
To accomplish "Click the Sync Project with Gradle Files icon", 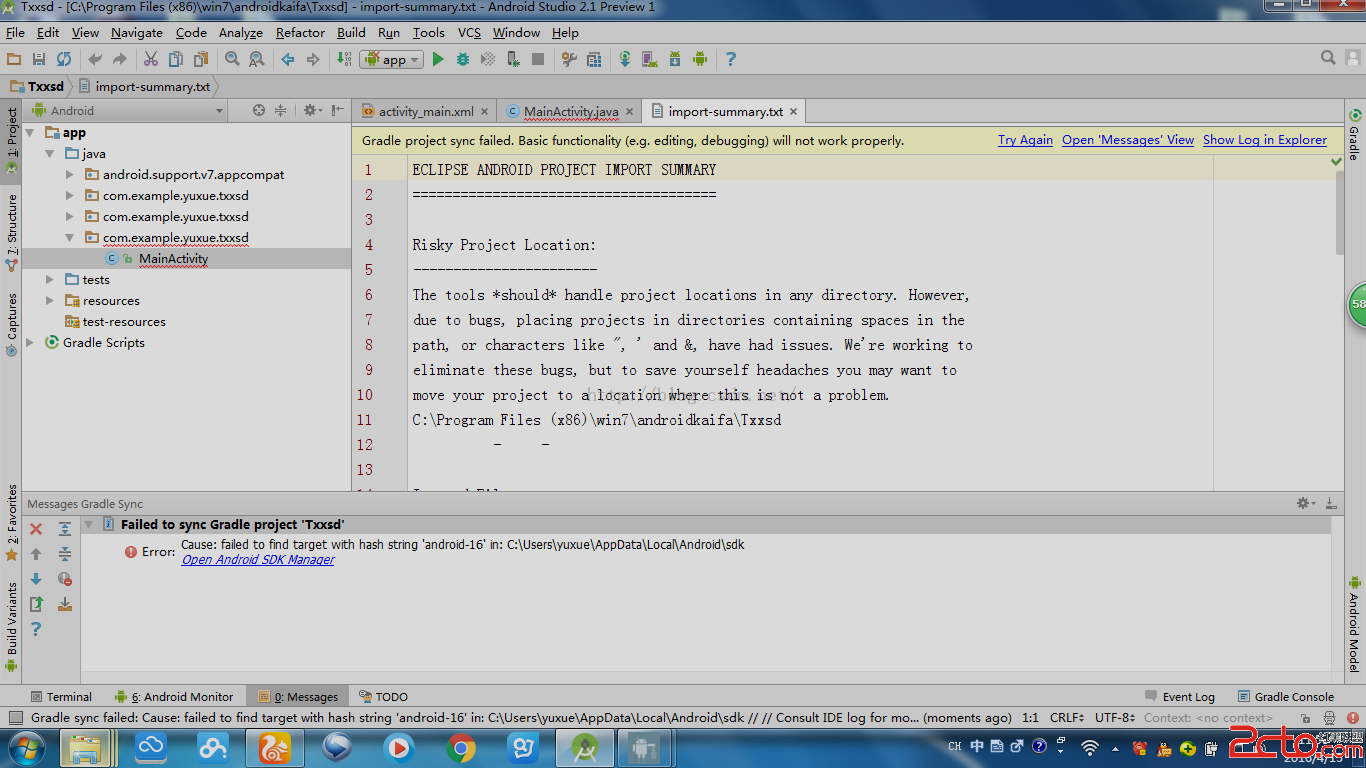I will (x=625, y=59).
